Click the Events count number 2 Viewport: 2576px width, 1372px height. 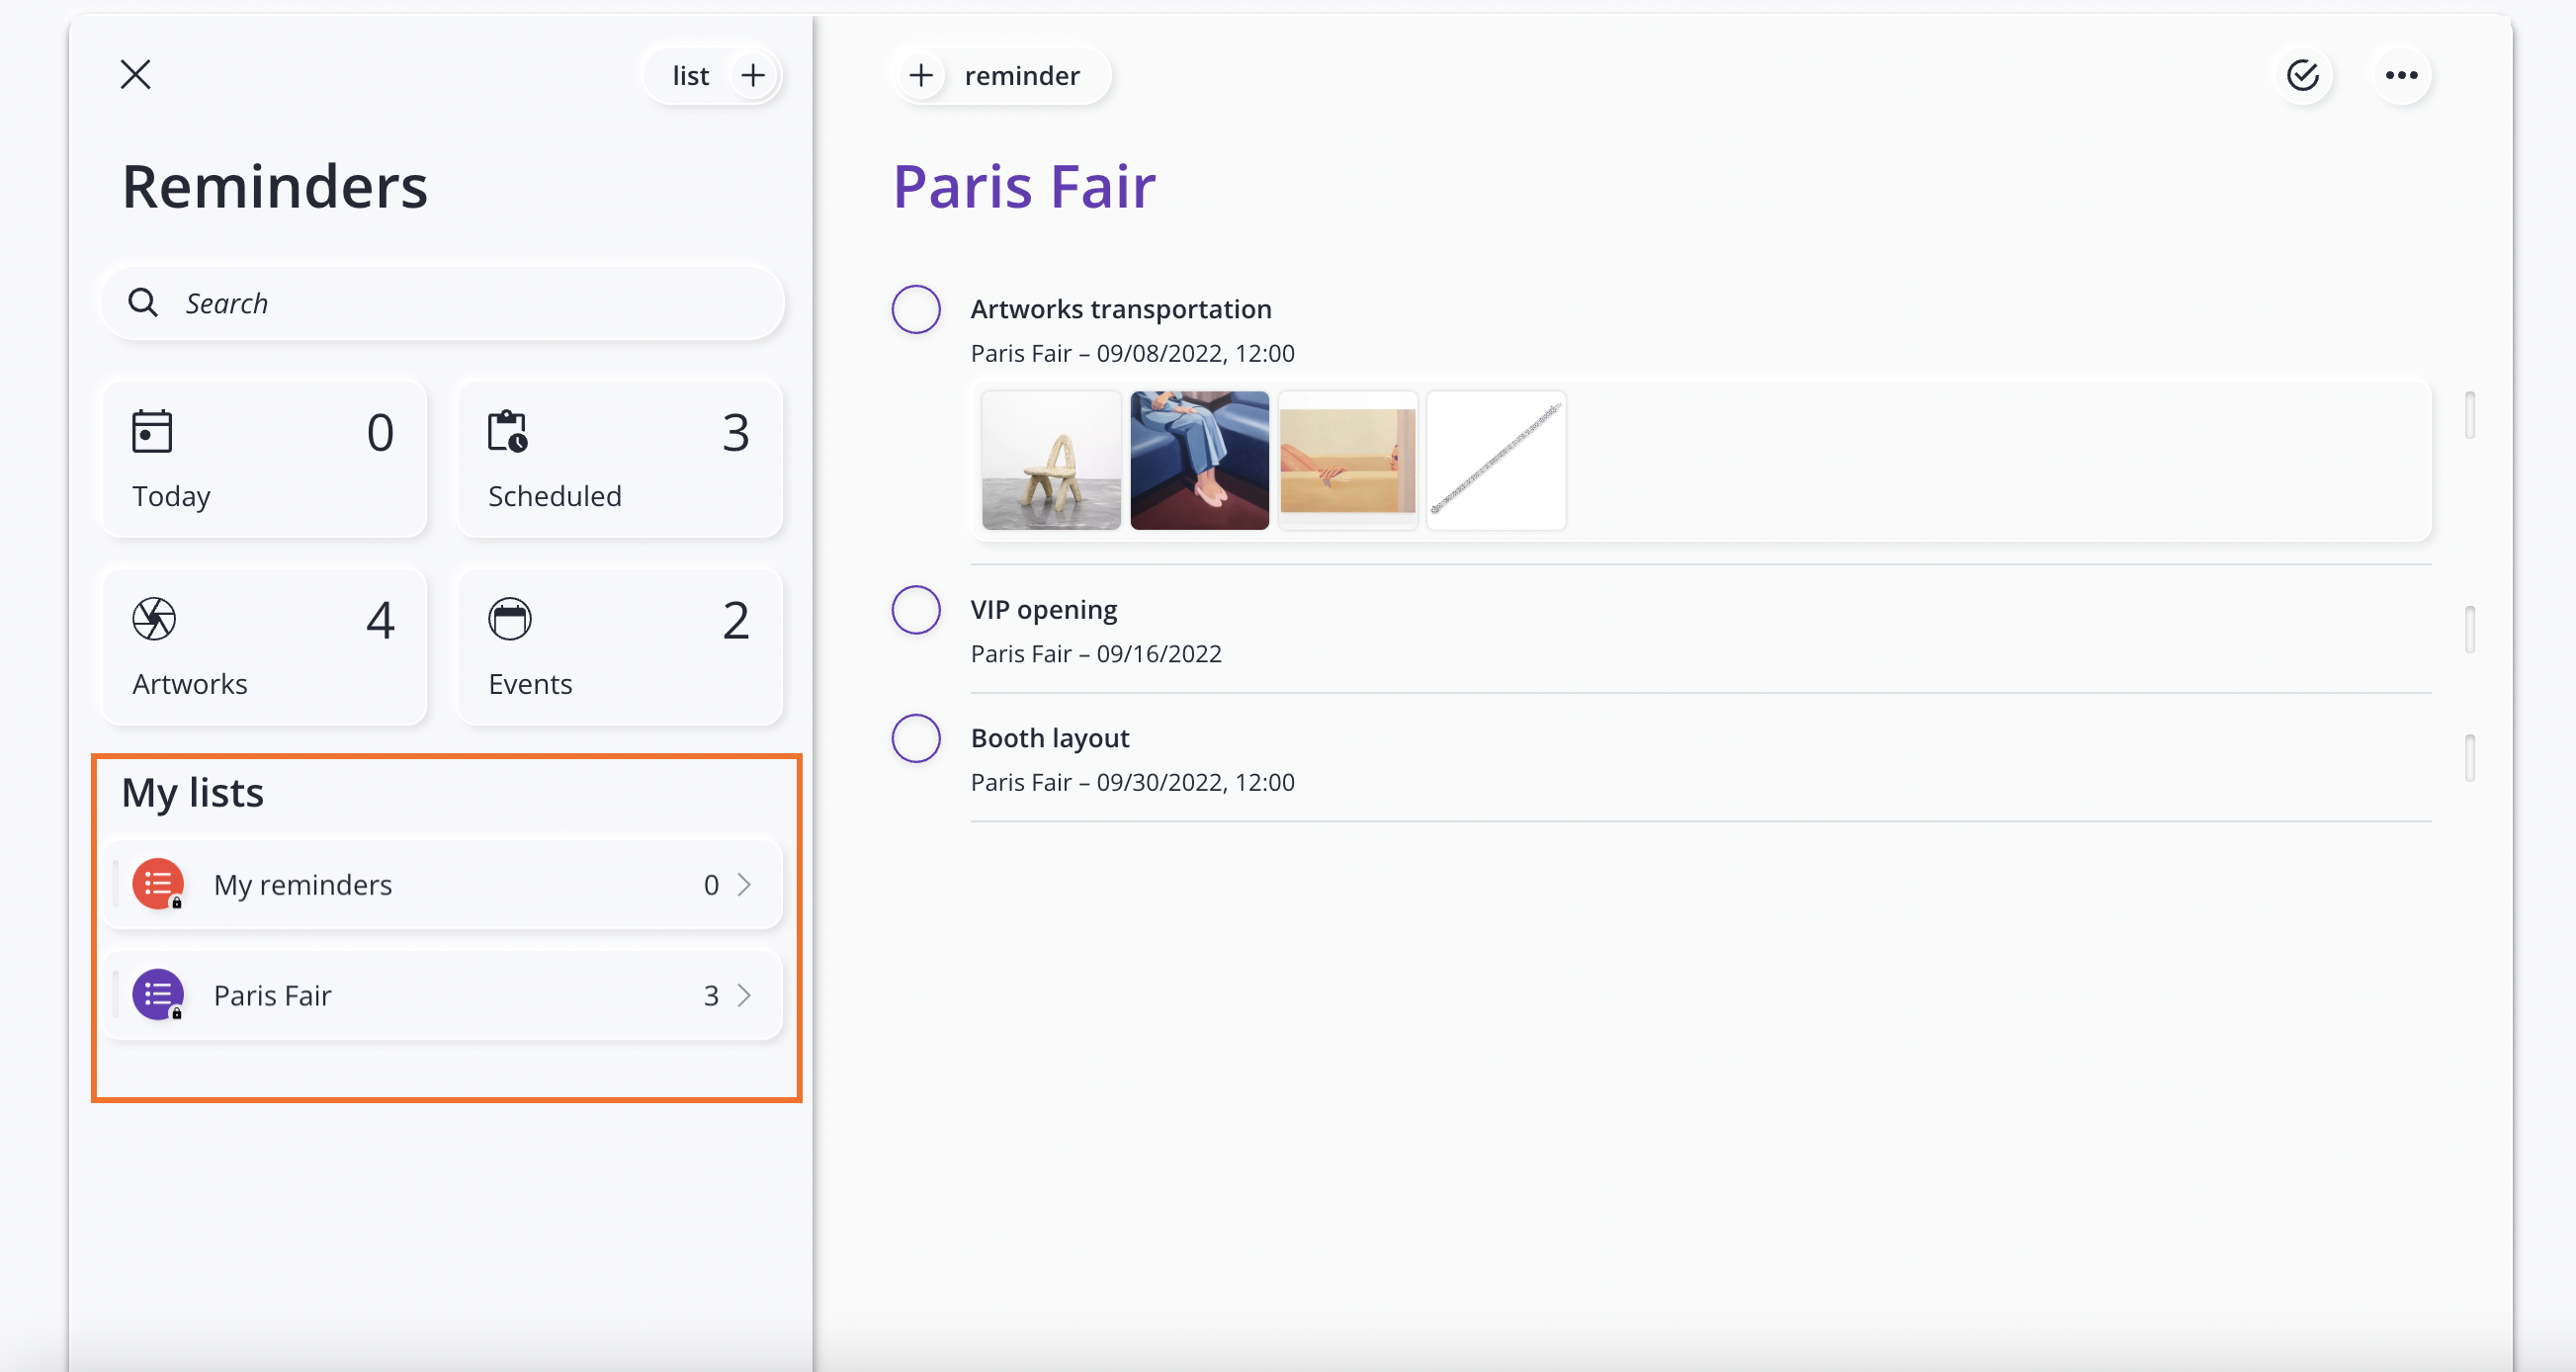pos(736,620)
